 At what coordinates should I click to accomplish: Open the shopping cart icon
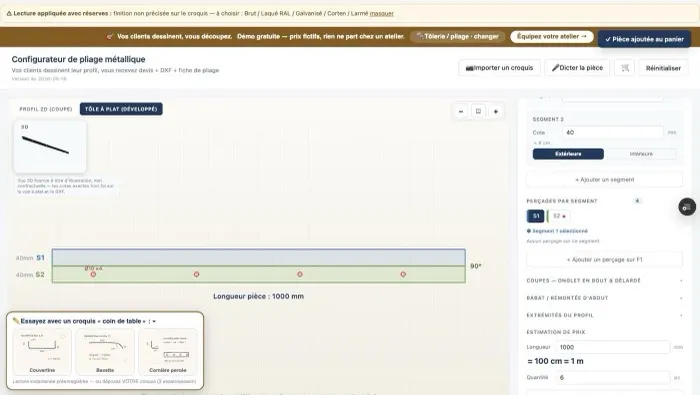click(x=625, y=68)
